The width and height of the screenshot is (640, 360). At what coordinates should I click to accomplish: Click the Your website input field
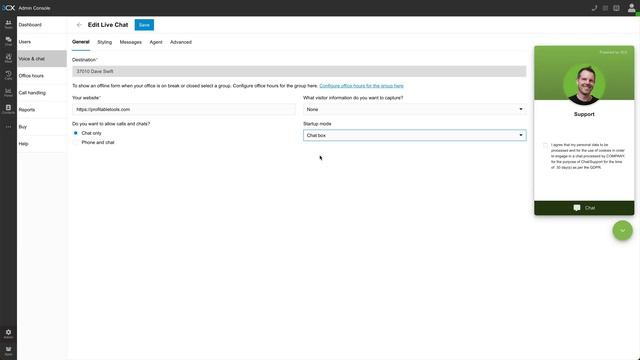click(184, 109)
